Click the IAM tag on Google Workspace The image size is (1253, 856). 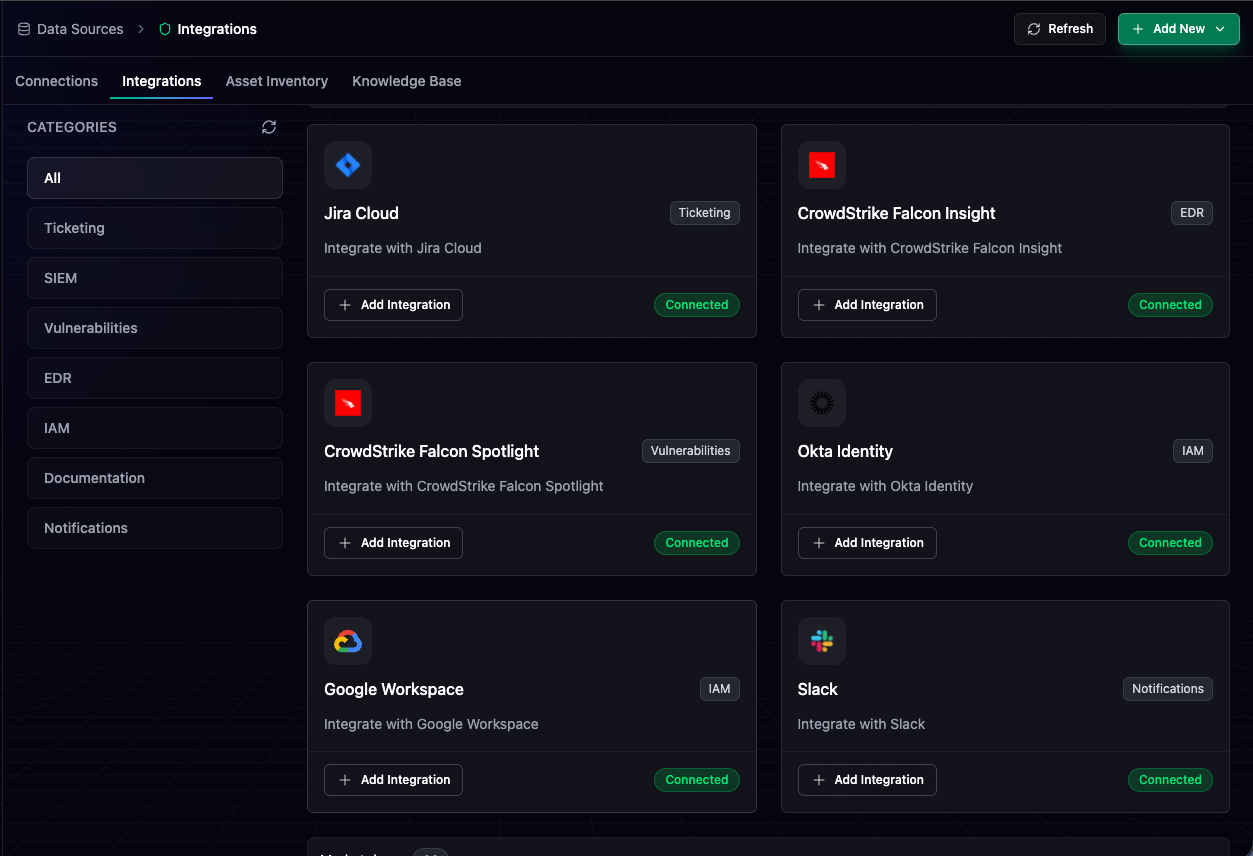720,689
